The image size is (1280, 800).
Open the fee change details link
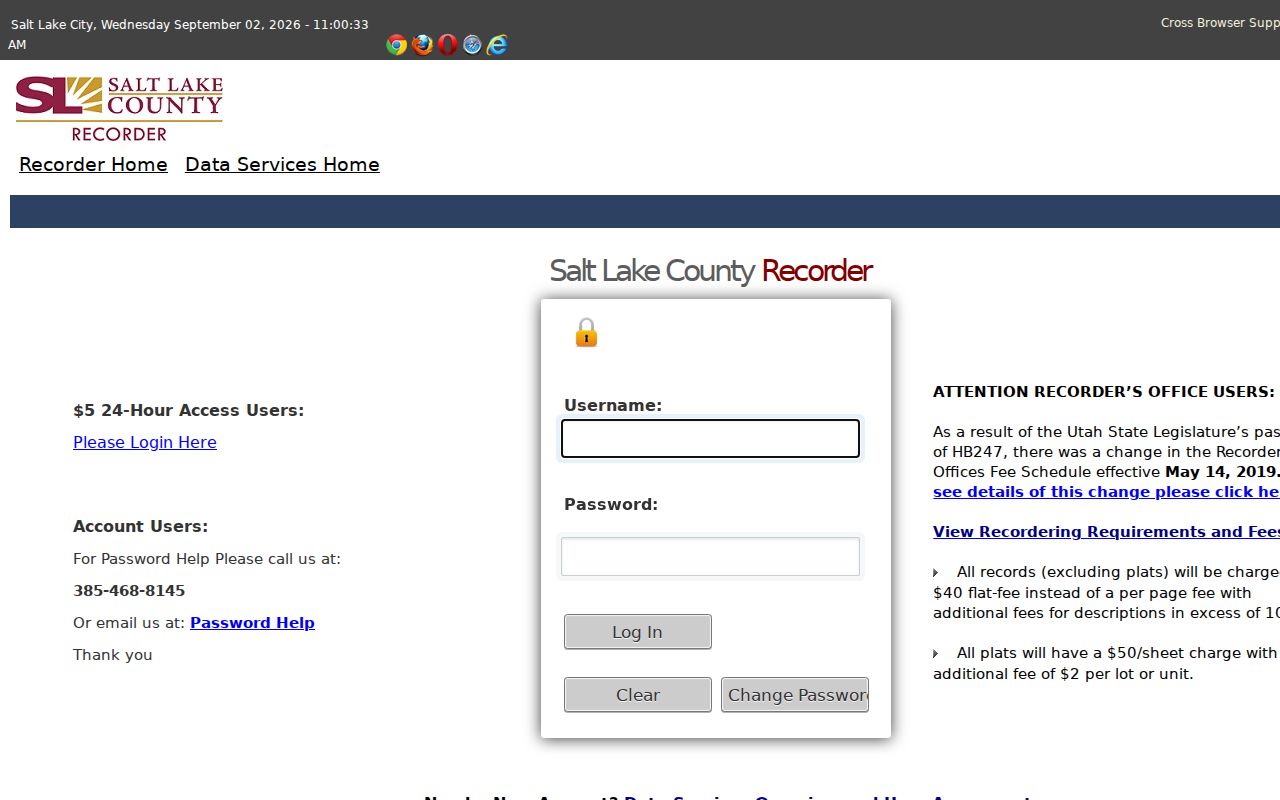tap(1106, 492)
